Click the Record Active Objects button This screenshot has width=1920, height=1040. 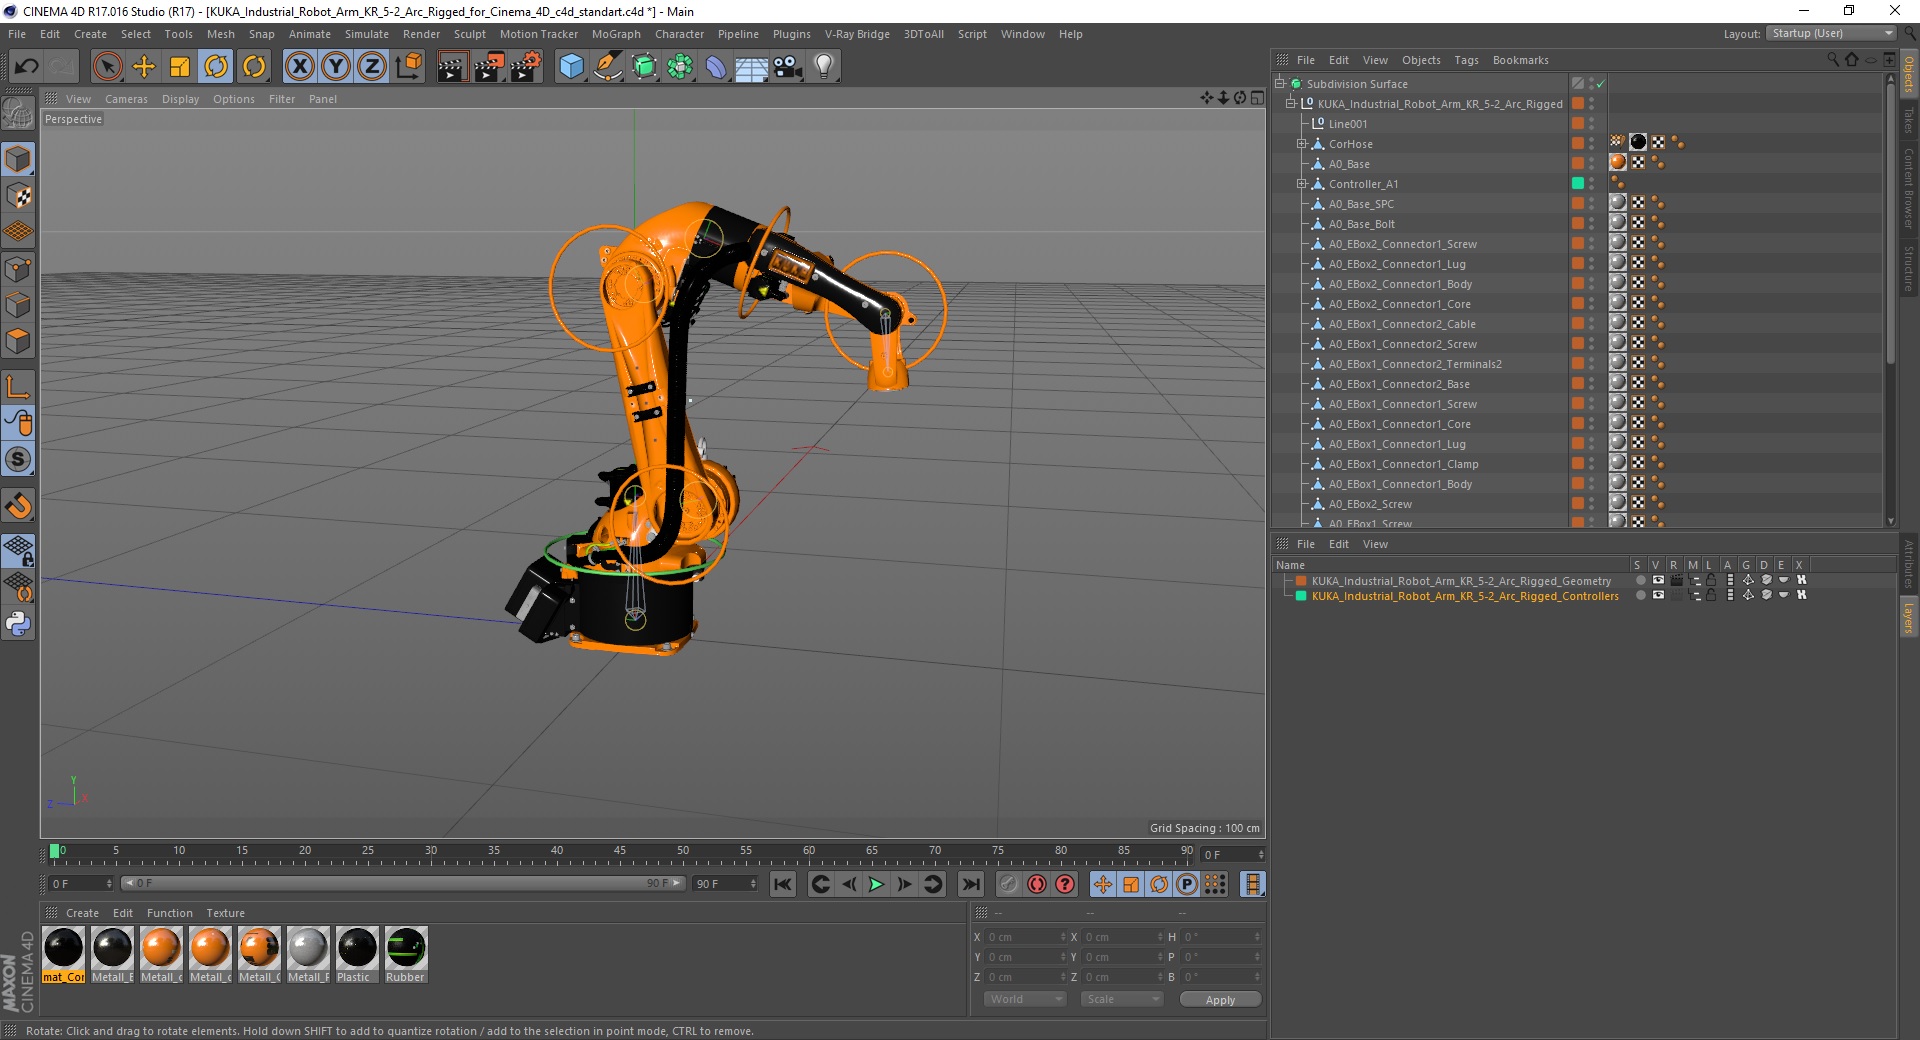pyautogui.click(x=1009, y=884)
